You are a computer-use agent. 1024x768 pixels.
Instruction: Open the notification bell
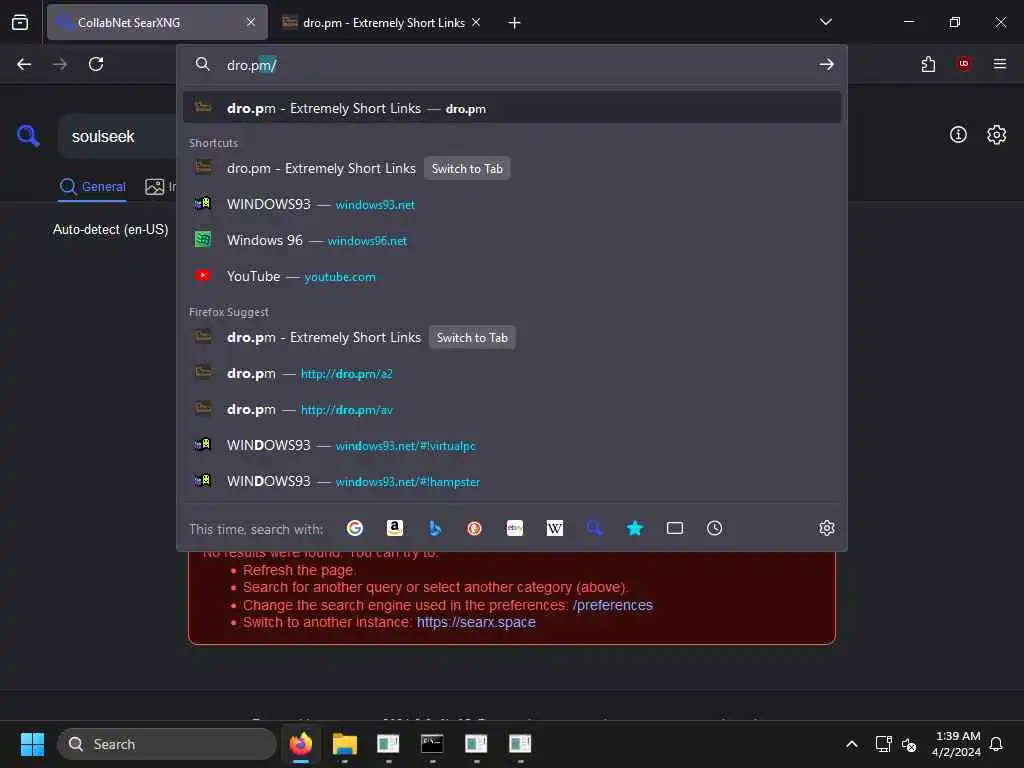(x=996, y=744)
